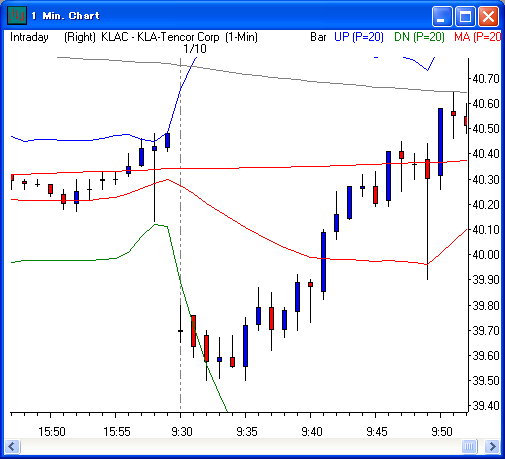Click the 15:55 time axis label

(x=117, y=432)
